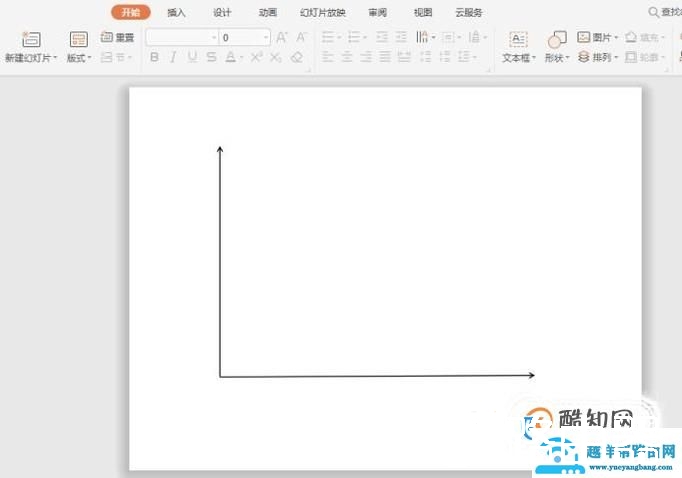This screenshot has width=682, height=478.
Task: Select Align Right paragraph icon
Action: click(x=366, y=57)
